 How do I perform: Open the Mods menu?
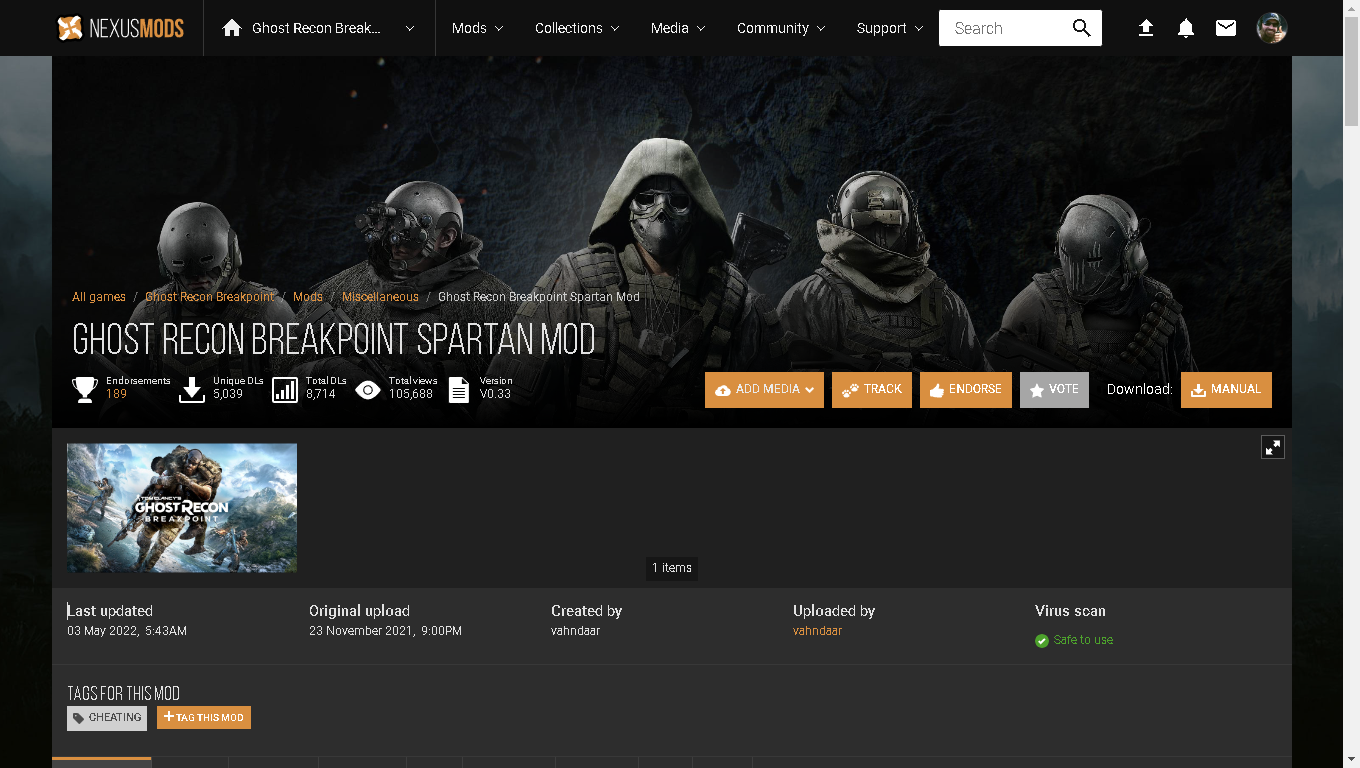pos(477,28)
